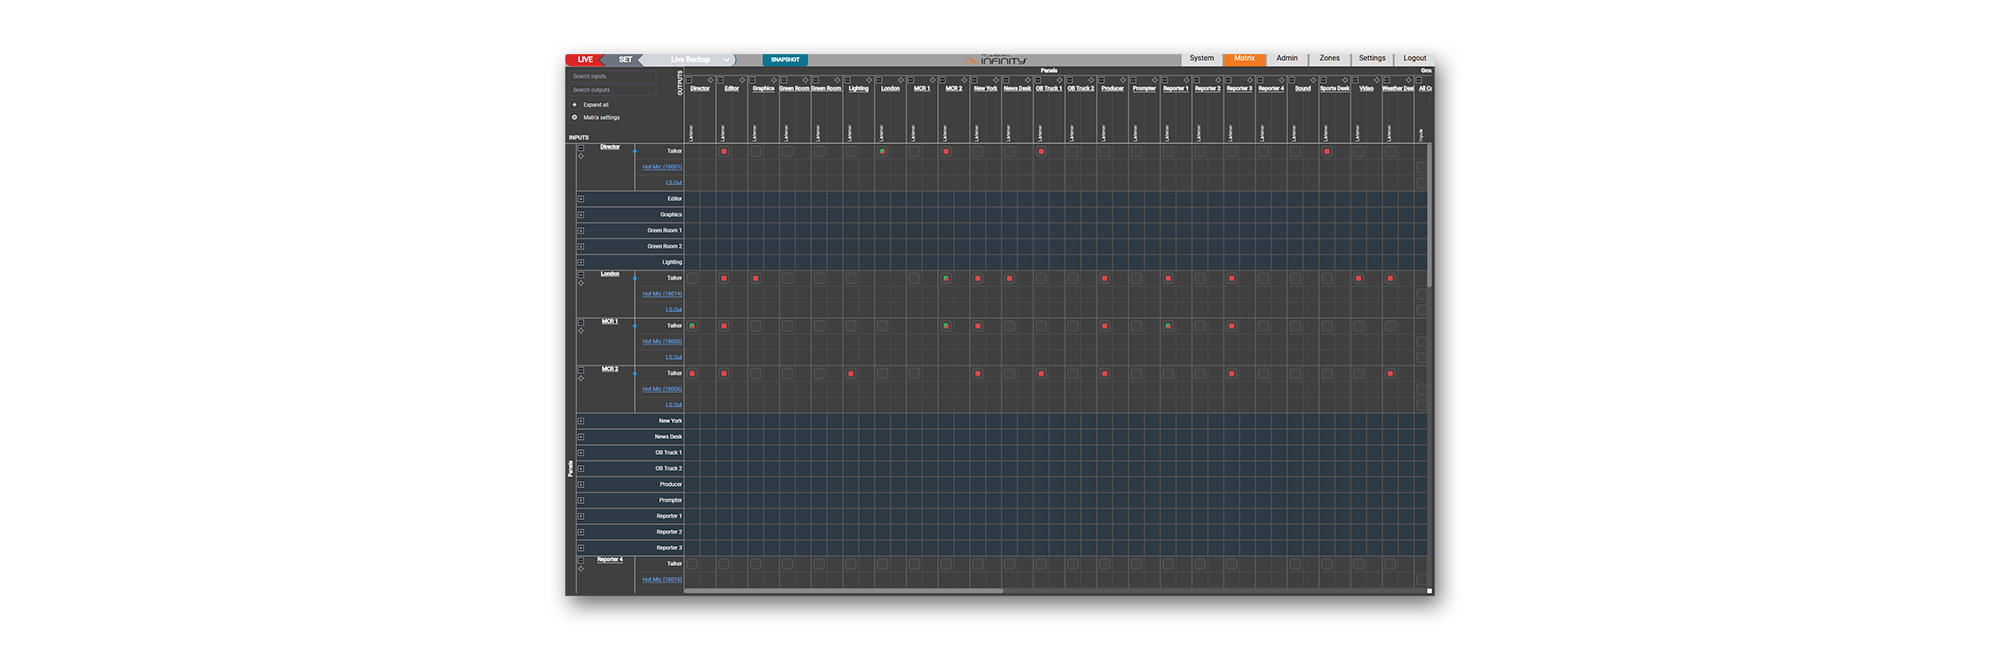Image resolution: width=2000 pixels, height=650 pixels.
Task: Click the SNAPSHOT button
Action: tap(785, 60)
